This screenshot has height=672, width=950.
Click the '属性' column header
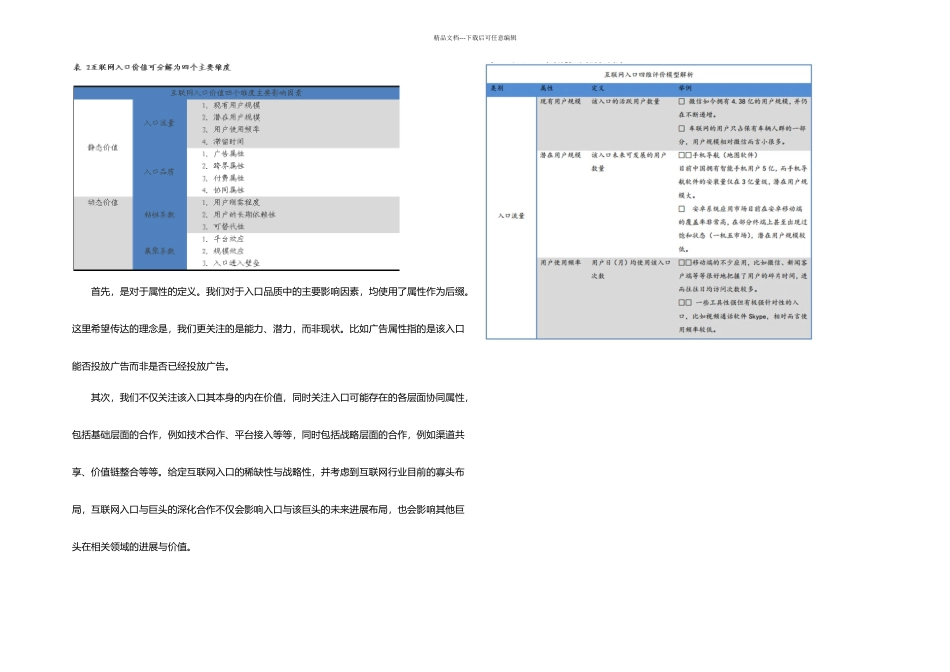(546, 88)
